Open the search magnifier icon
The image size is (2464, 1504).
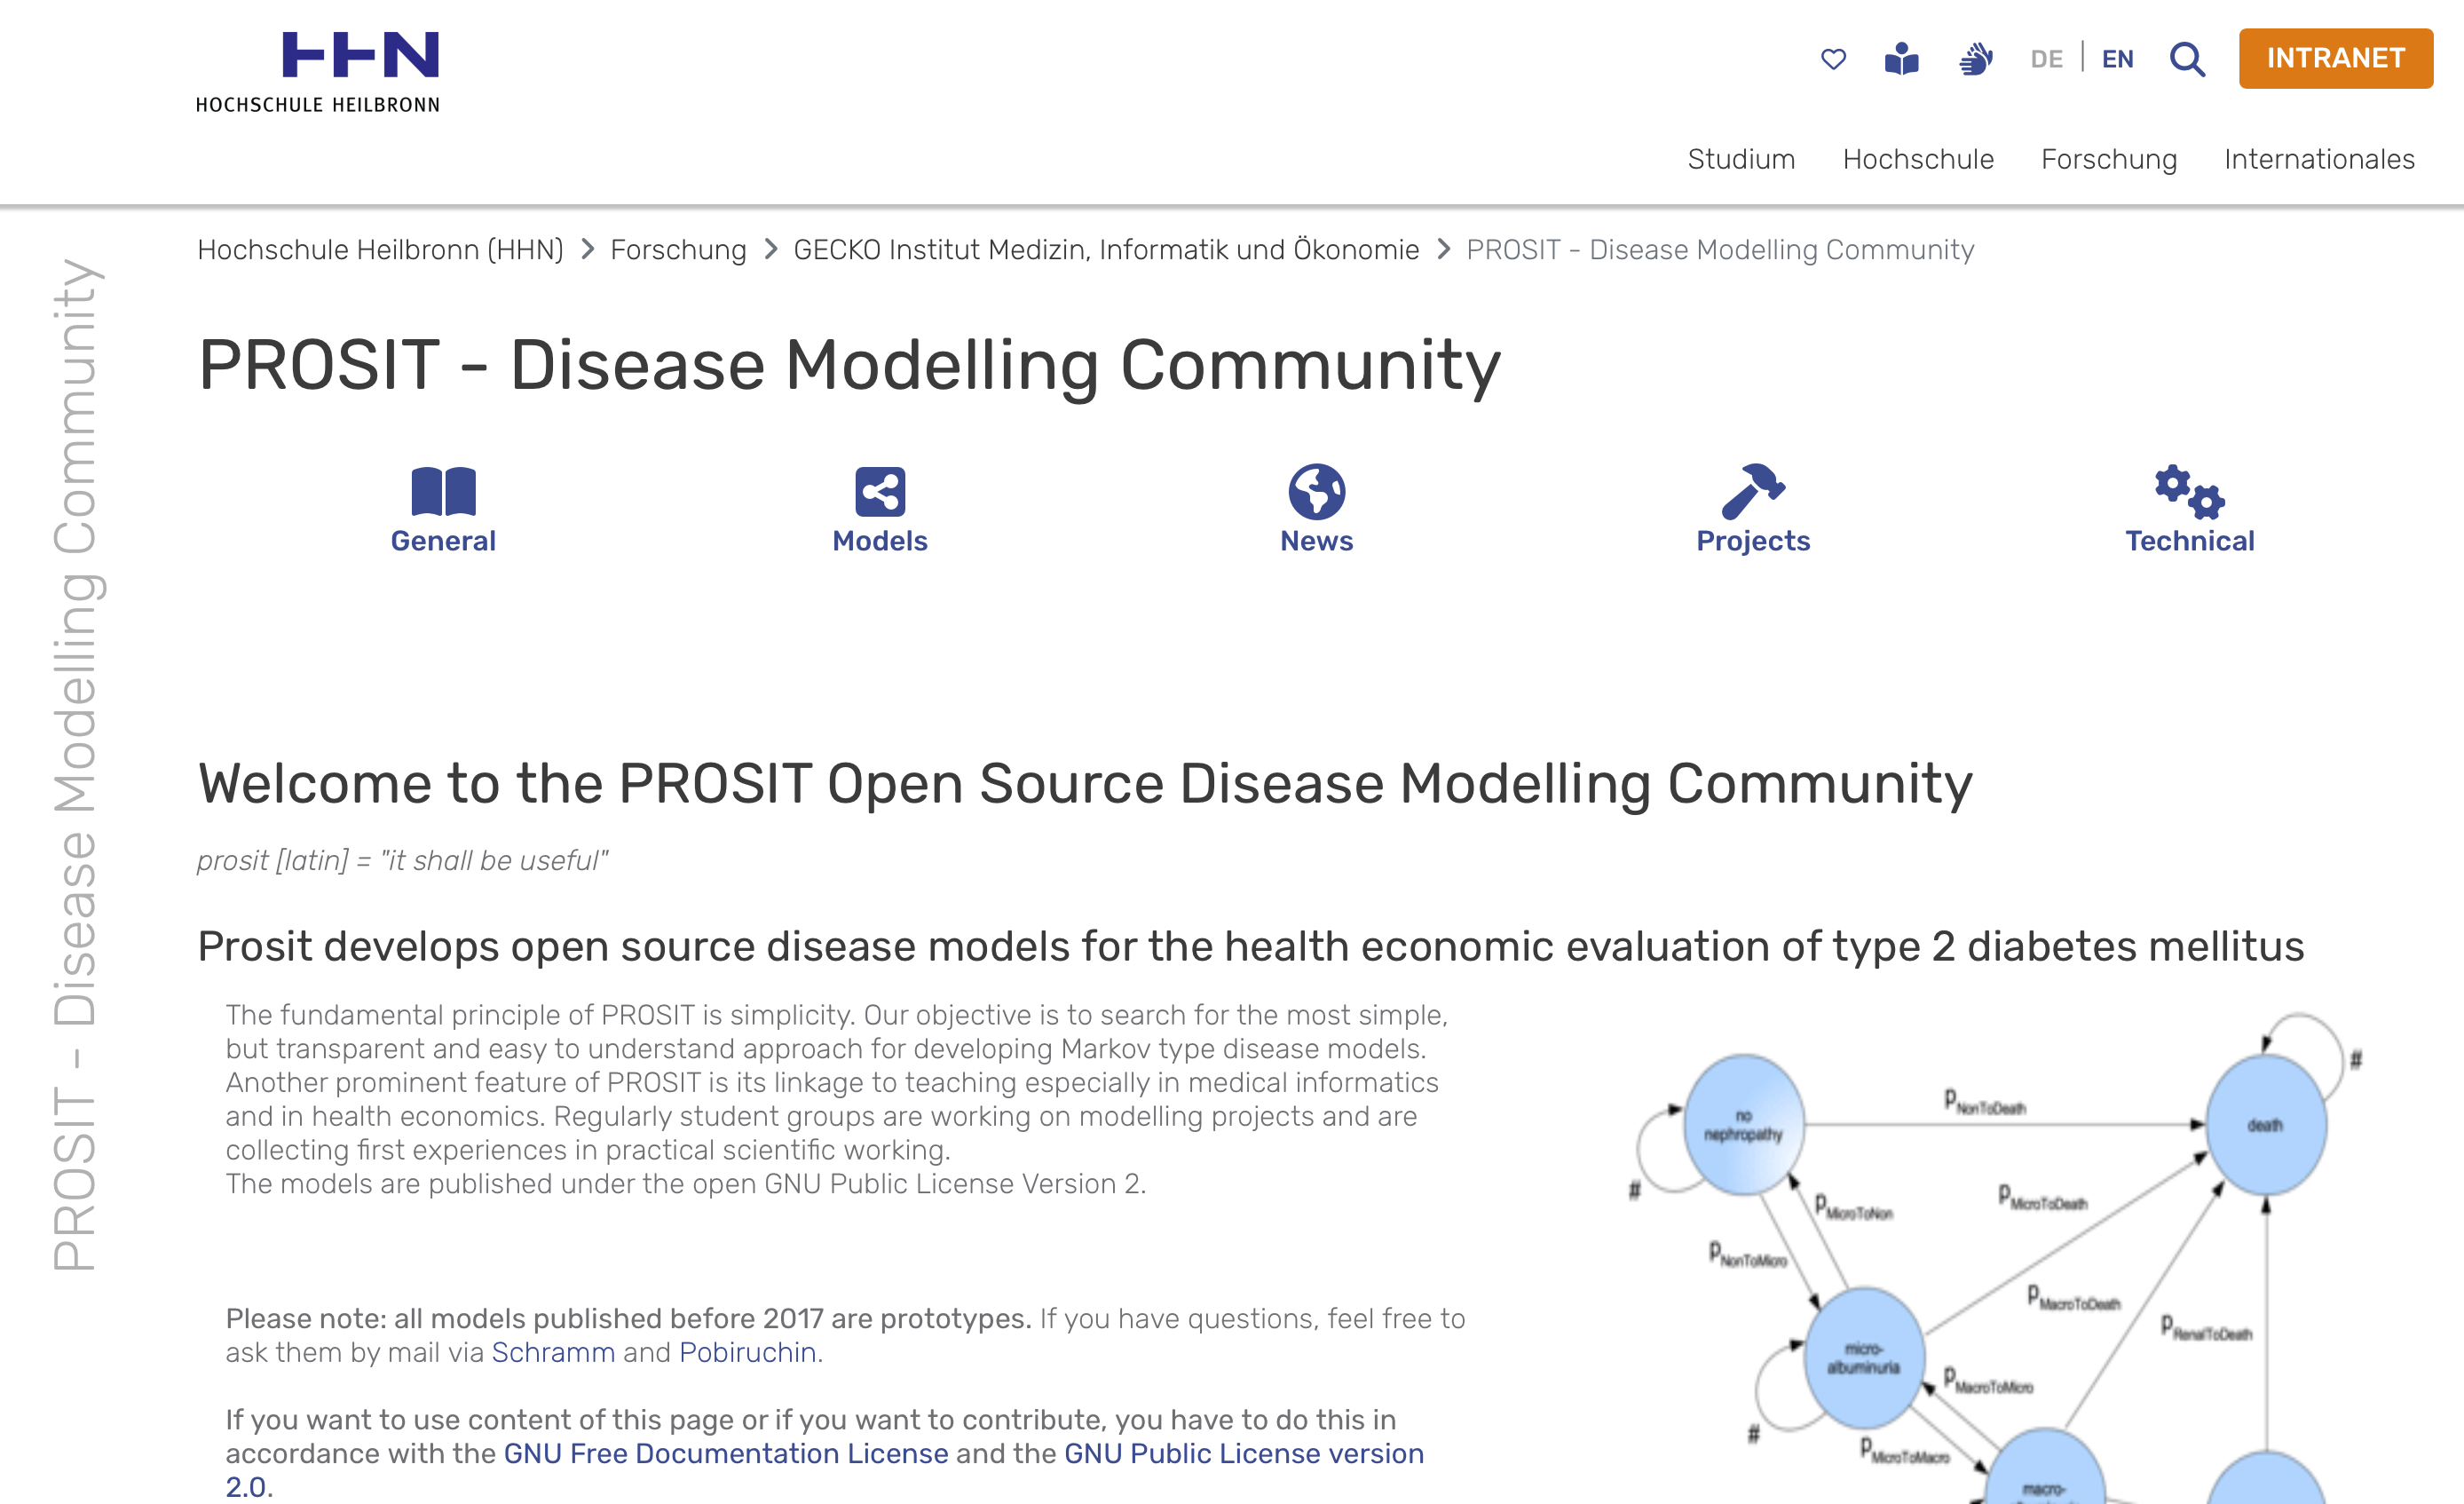click(2187, 59)
